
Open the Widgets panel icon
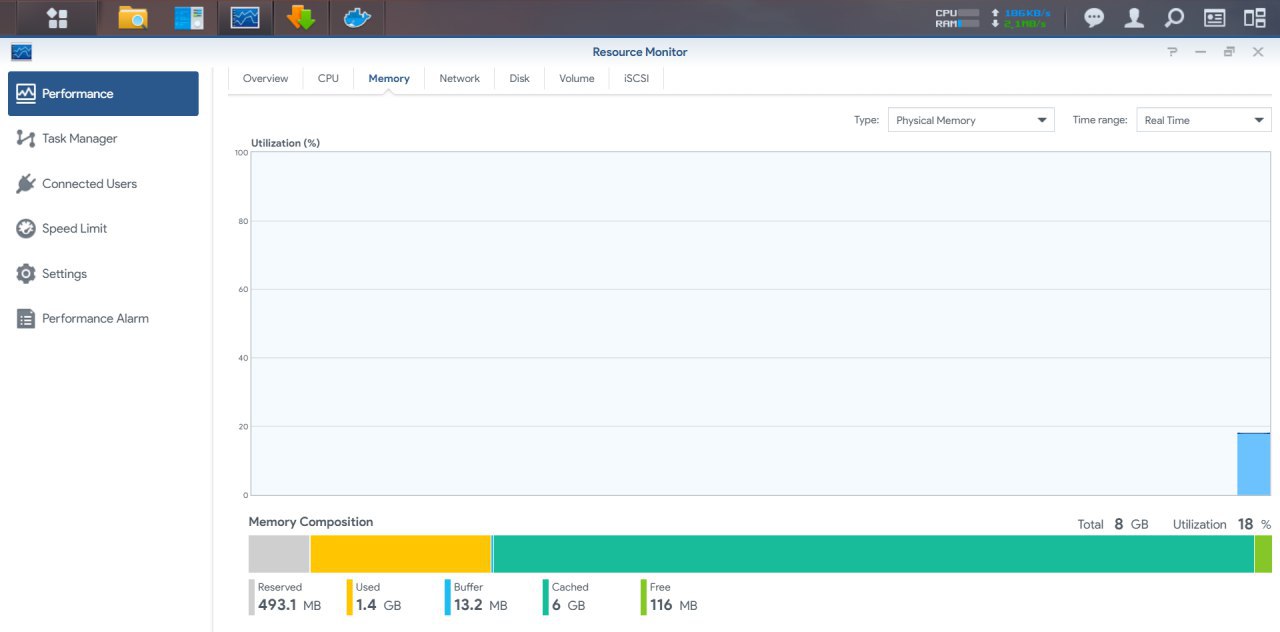tap(1214, 18)
